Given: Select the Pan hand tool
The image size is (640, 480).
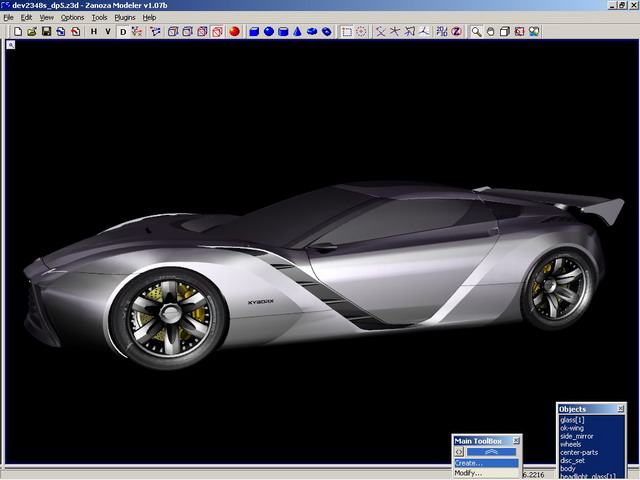Looking at the screenshot, I should pos(491,31).
